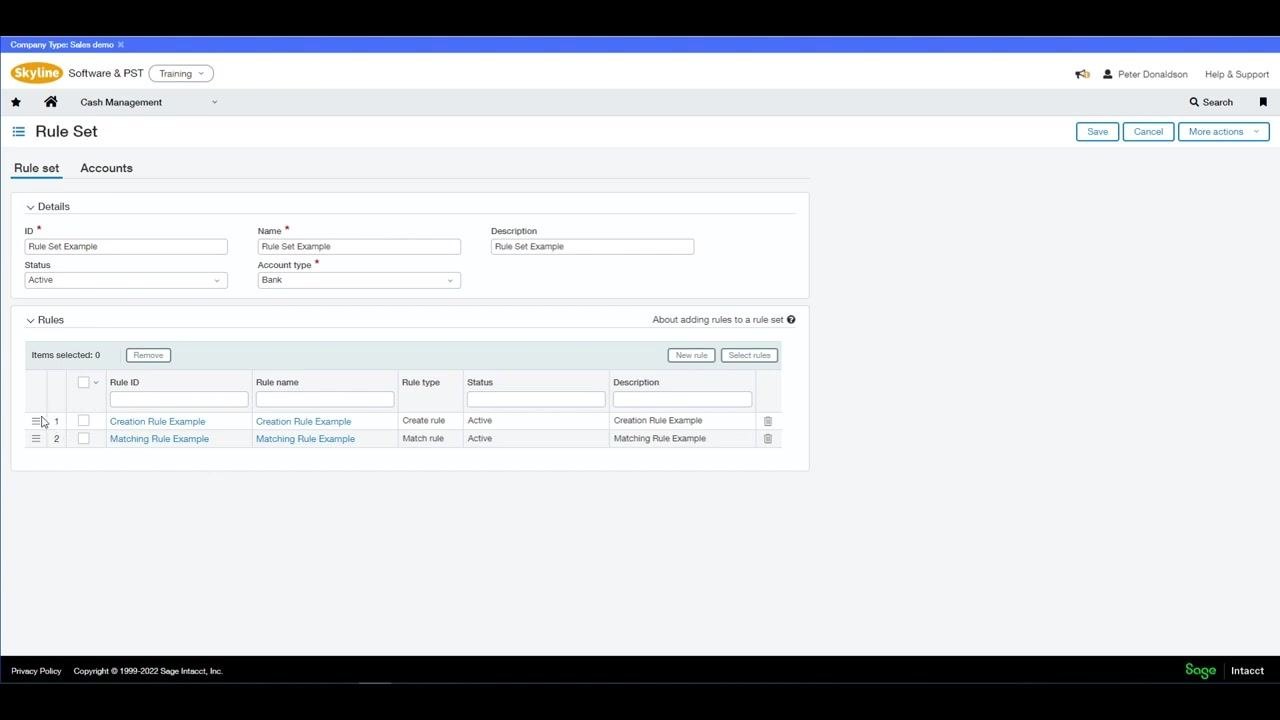Open the Matching Rule Example rule name link
1280x720 pixels.
click(x=305, y=439)
